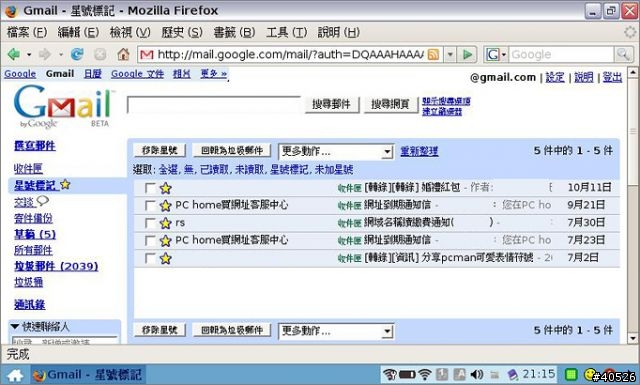The image size is (640, 385).
Task: Open the 草稿 (5) folder
Action: [x=35, y=234]
